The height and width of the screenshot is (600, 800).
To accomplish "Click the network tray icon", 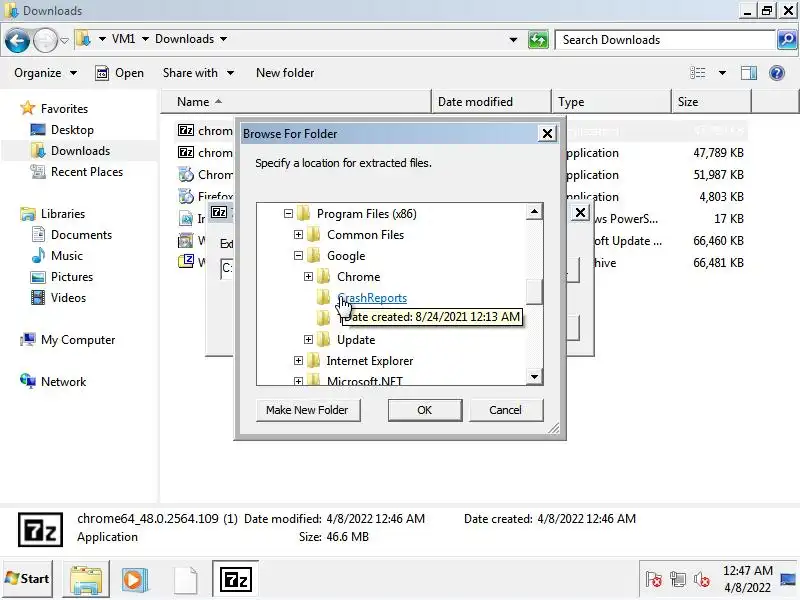I will click(678, 579).
